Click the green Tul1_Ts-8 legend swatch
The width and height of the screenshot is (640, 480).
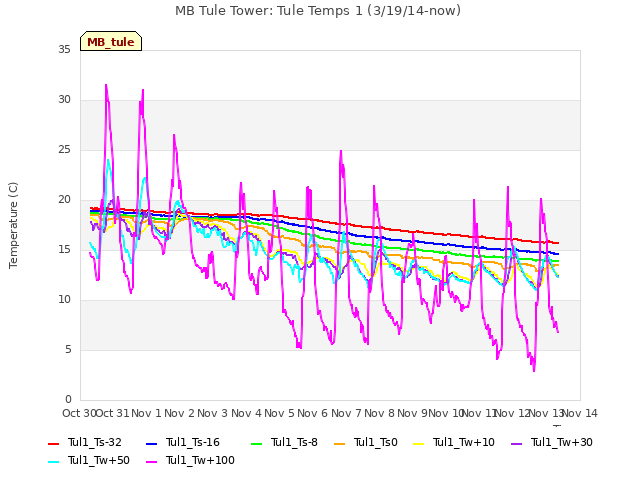[x=256, y=443]
